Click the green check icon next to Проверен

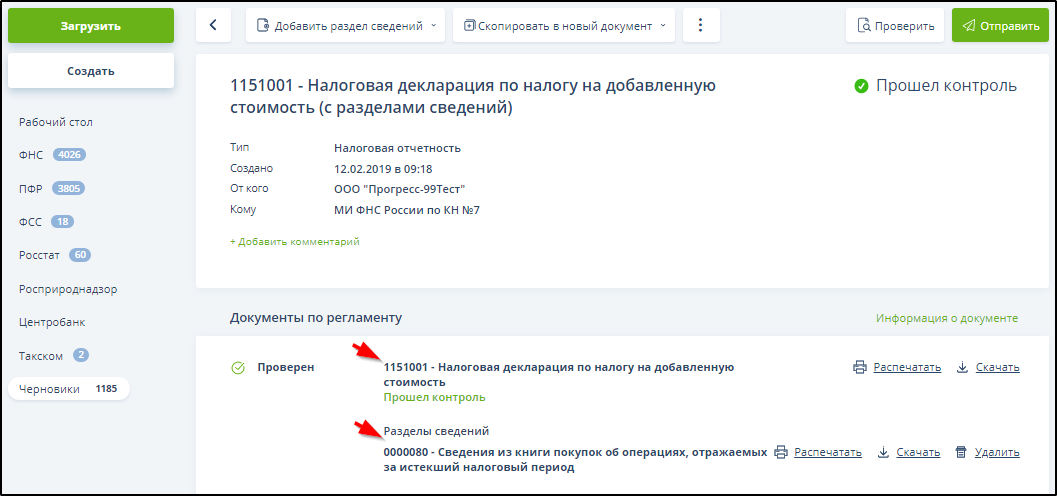point(238,368)
